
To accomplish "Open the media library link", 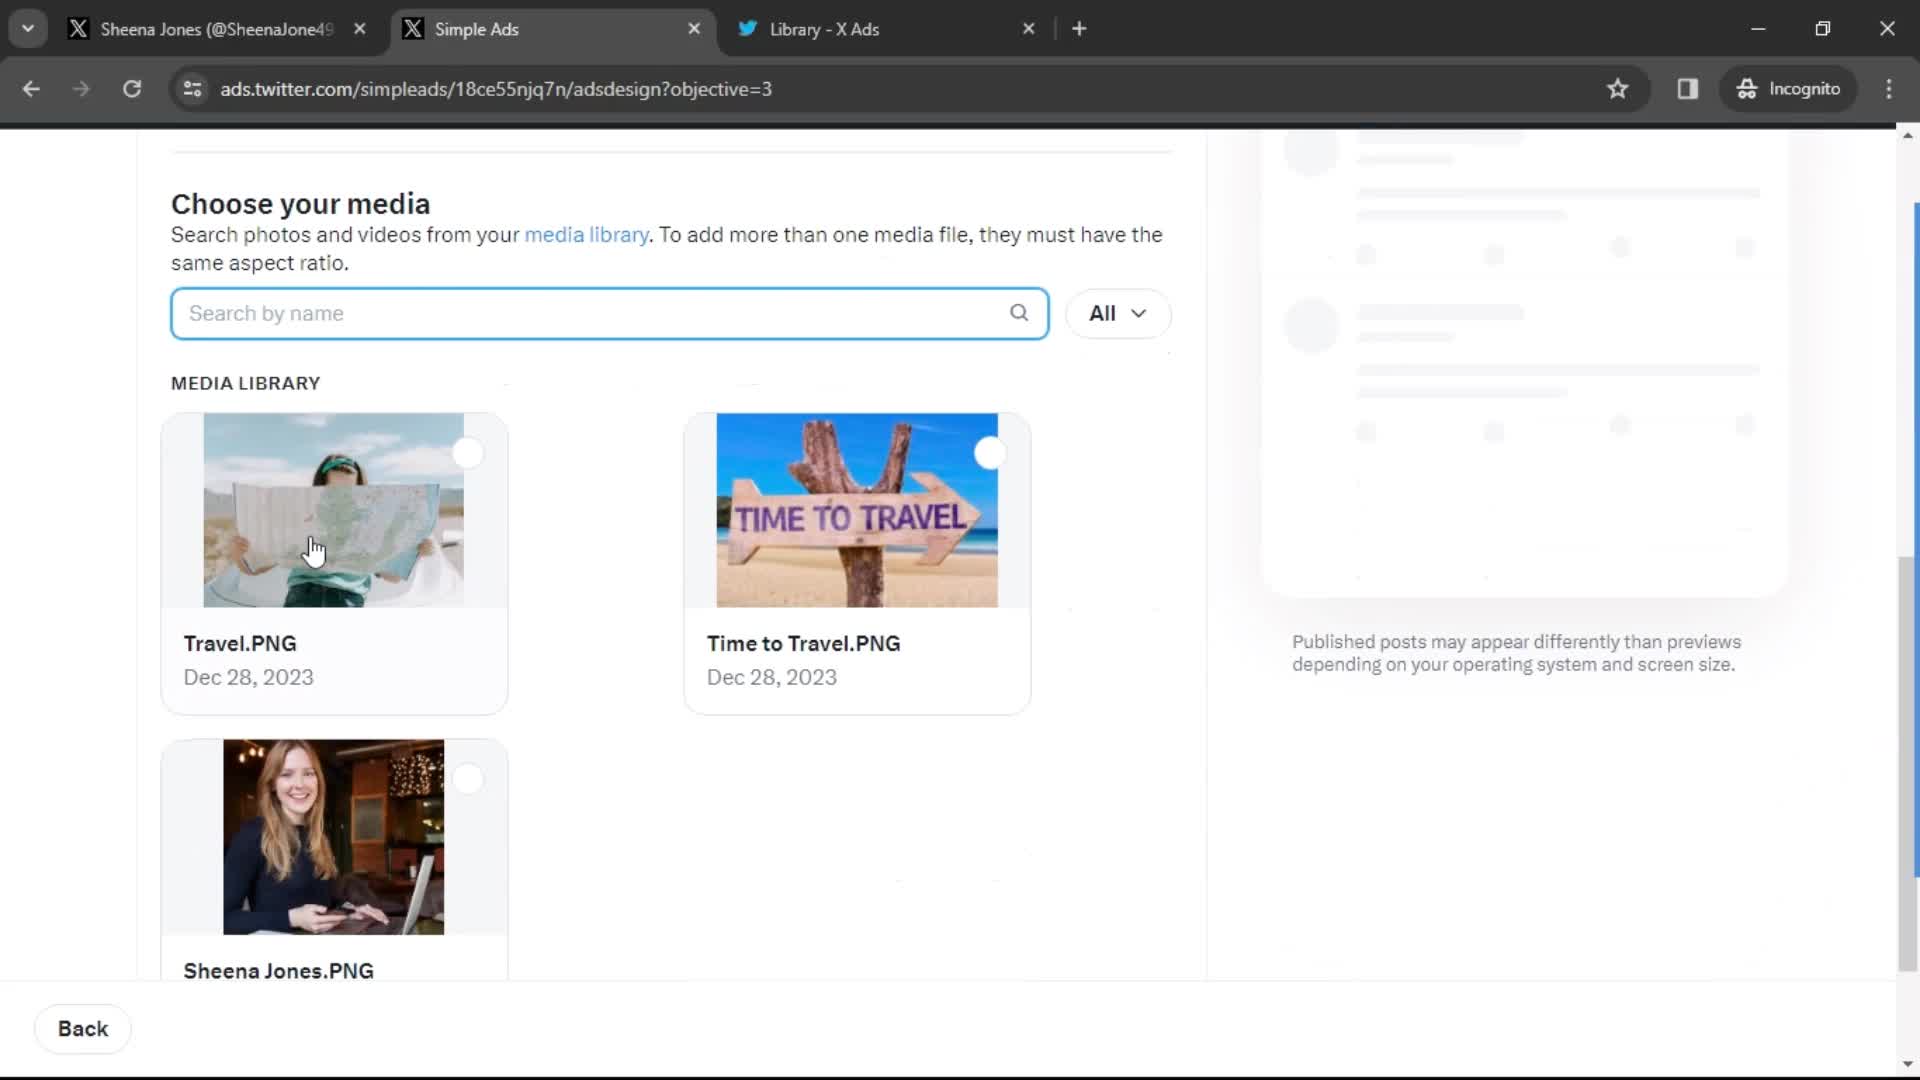I will click(x=586, y=235).
